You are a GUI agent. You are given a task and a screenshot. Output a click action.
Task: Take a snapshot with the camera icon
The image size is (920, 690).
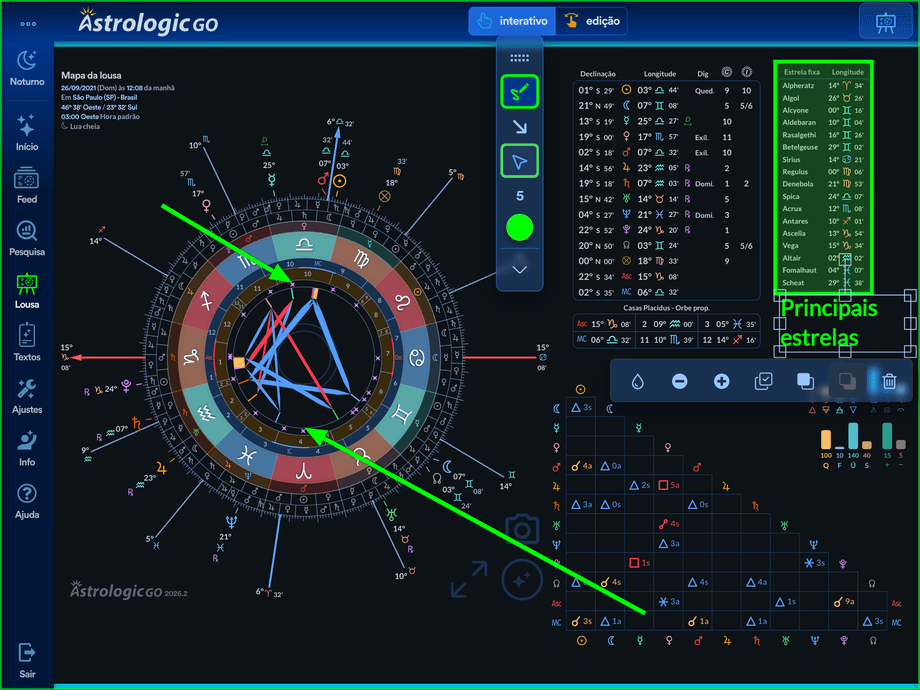(x=522, y=529)
